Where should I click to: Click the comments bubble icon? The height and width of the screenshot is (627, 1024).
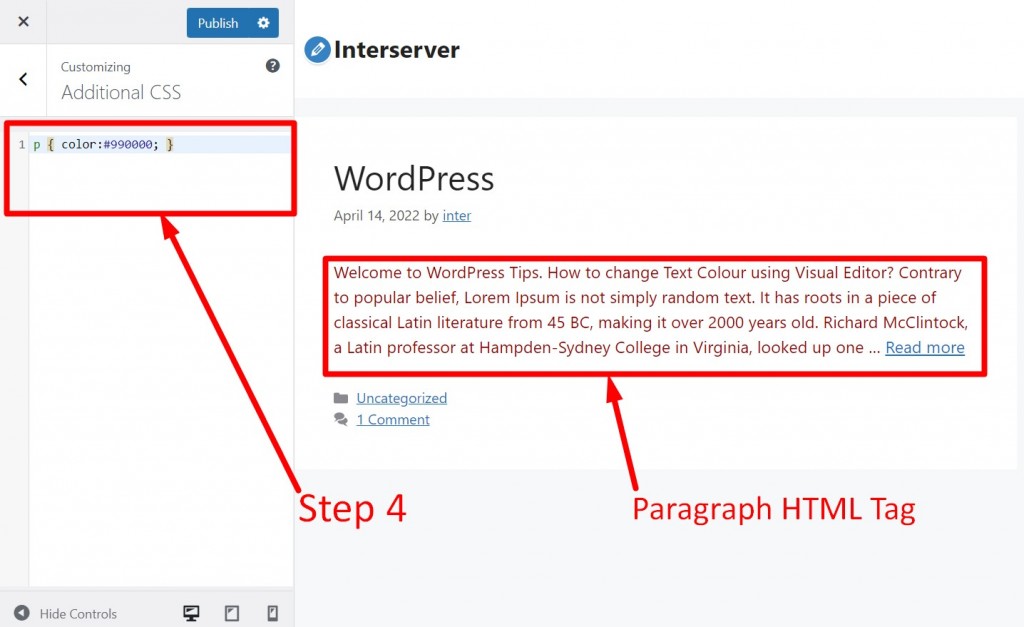341,419
